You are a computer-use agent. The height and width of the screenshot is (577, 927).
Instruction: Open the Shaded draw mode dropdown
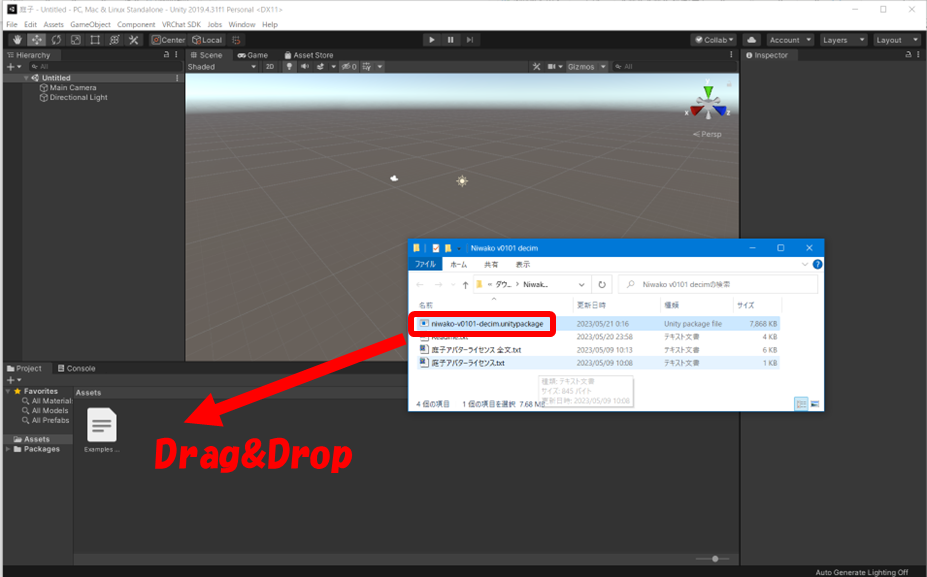[x=221, y=67]
